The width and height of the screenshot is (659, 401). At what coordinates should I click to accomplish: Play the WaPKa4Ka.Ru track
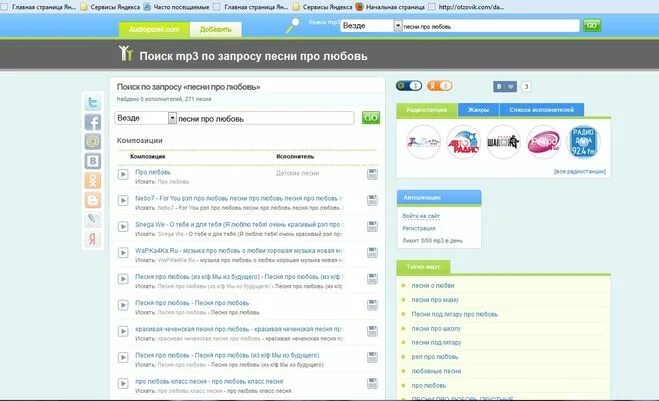pyautogui.click(x=123, y=253)
